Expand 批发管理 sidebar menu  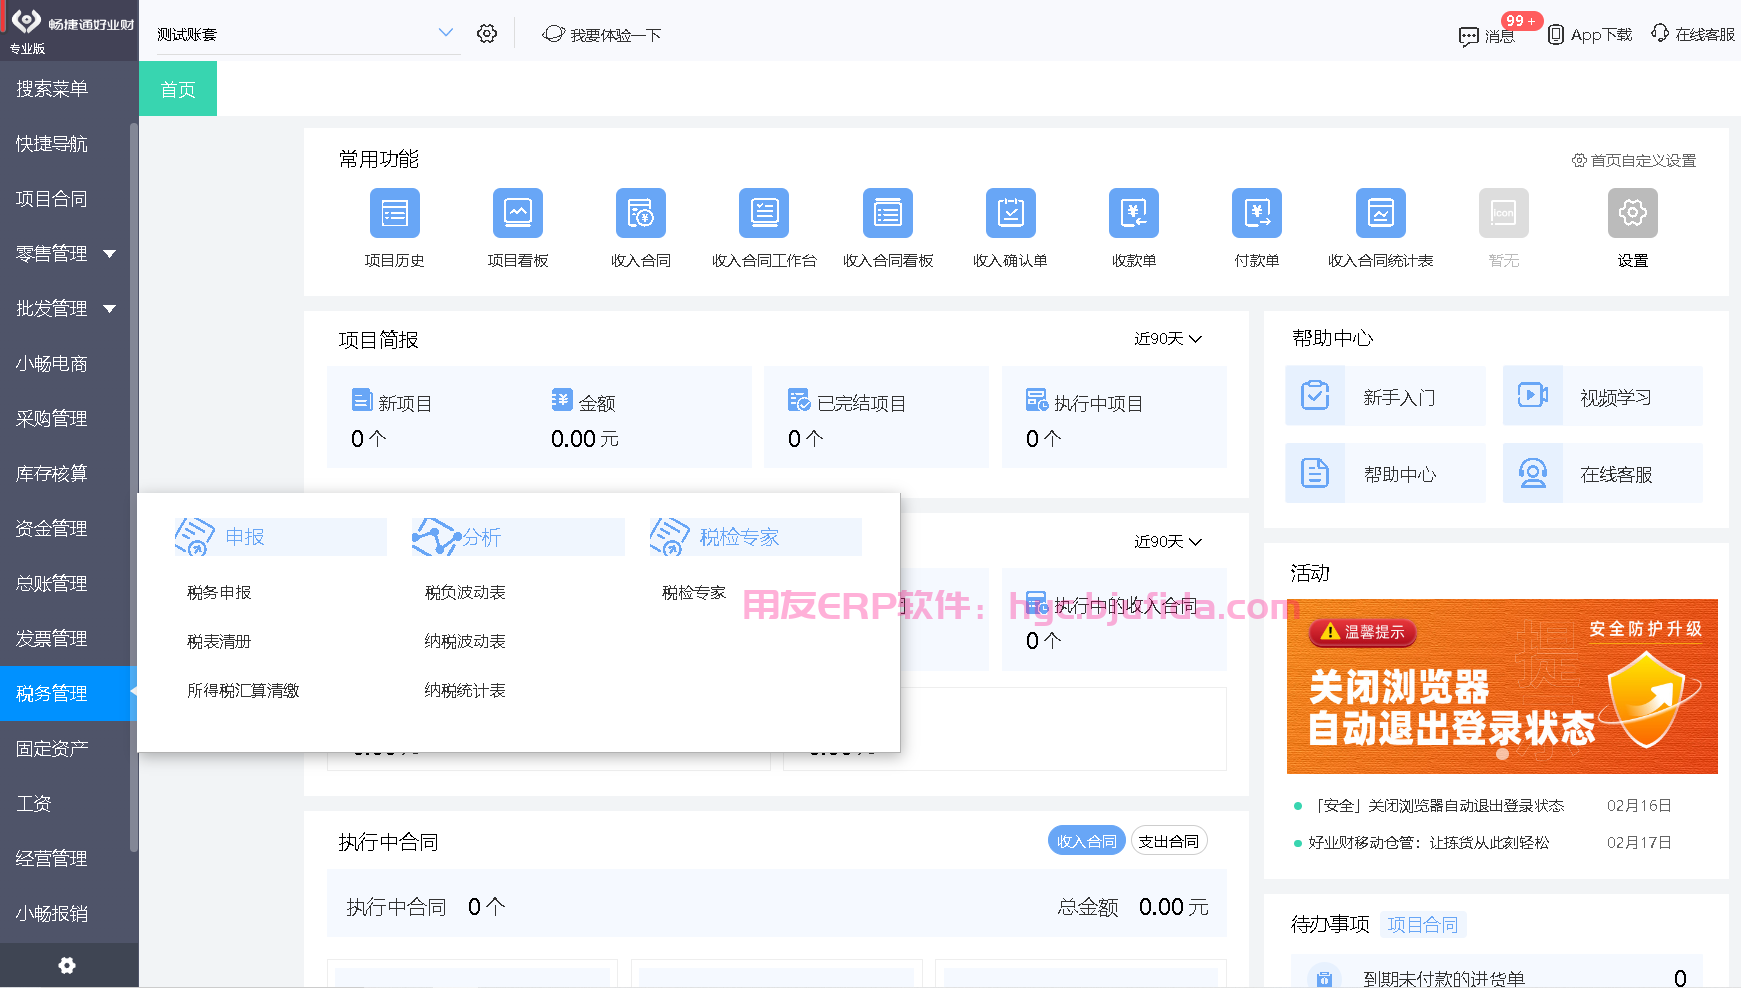(109, 309)
